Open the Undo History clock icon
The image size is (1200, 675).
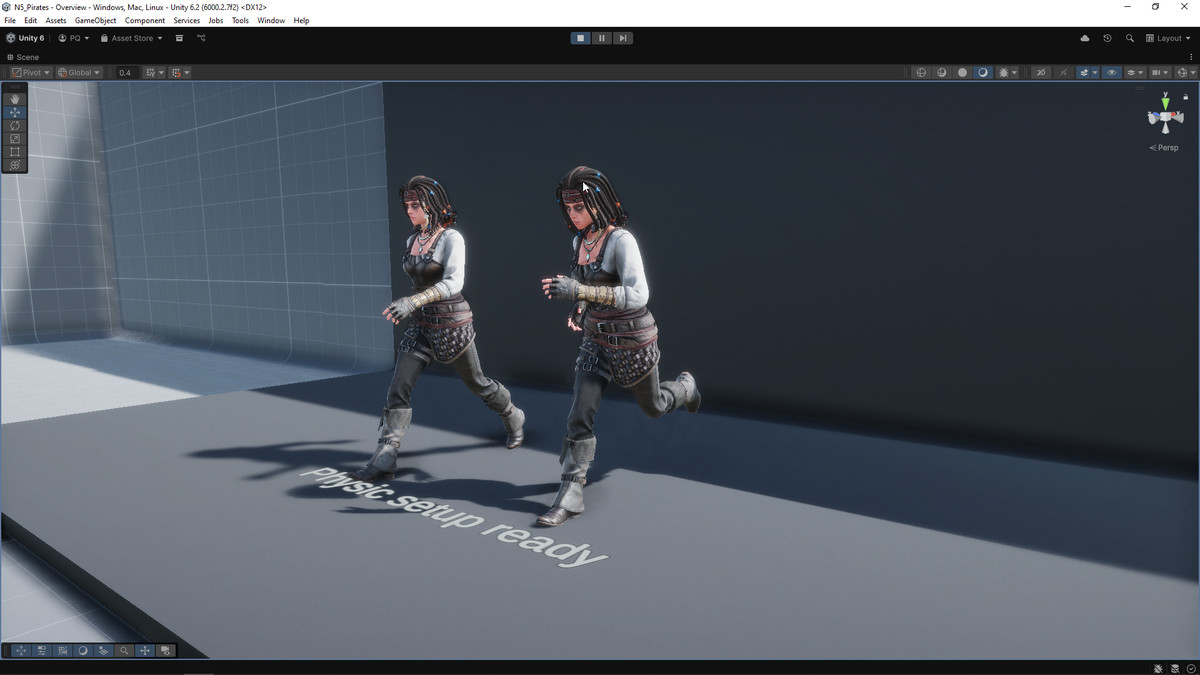[1107, 38]
